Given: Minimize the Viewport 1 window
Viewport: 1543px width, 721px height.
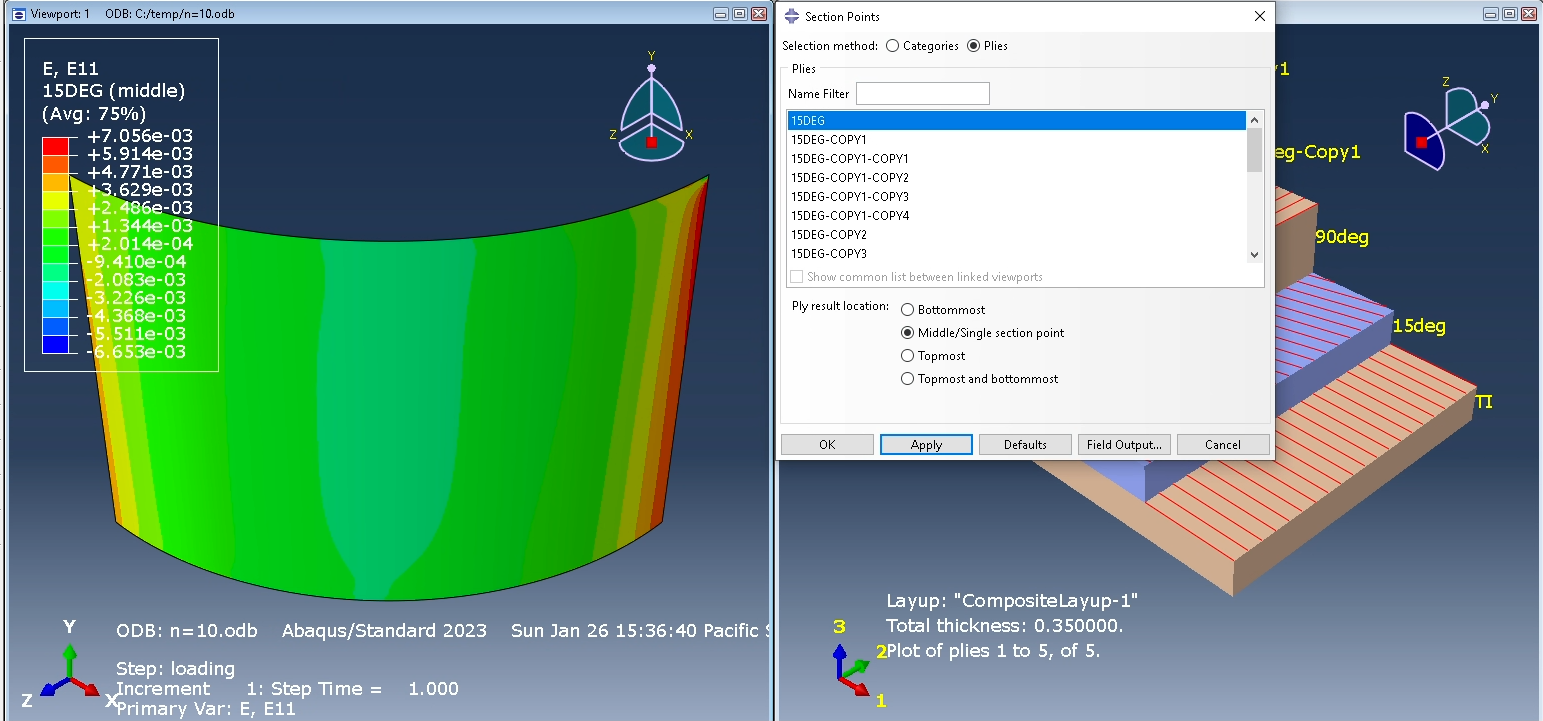Looking at the screenshot, I should click(x=717, y=13).
